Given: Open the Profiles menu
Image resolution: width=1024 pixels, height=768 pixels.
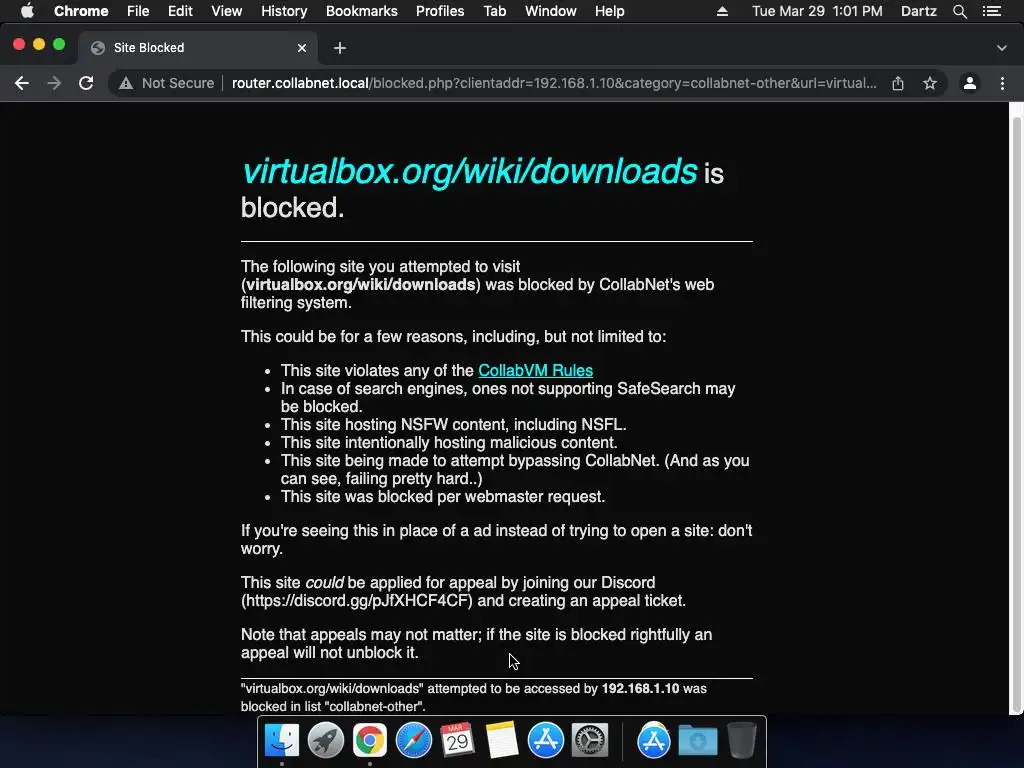Looking at the screenshot, I should [x=440, y=11].
